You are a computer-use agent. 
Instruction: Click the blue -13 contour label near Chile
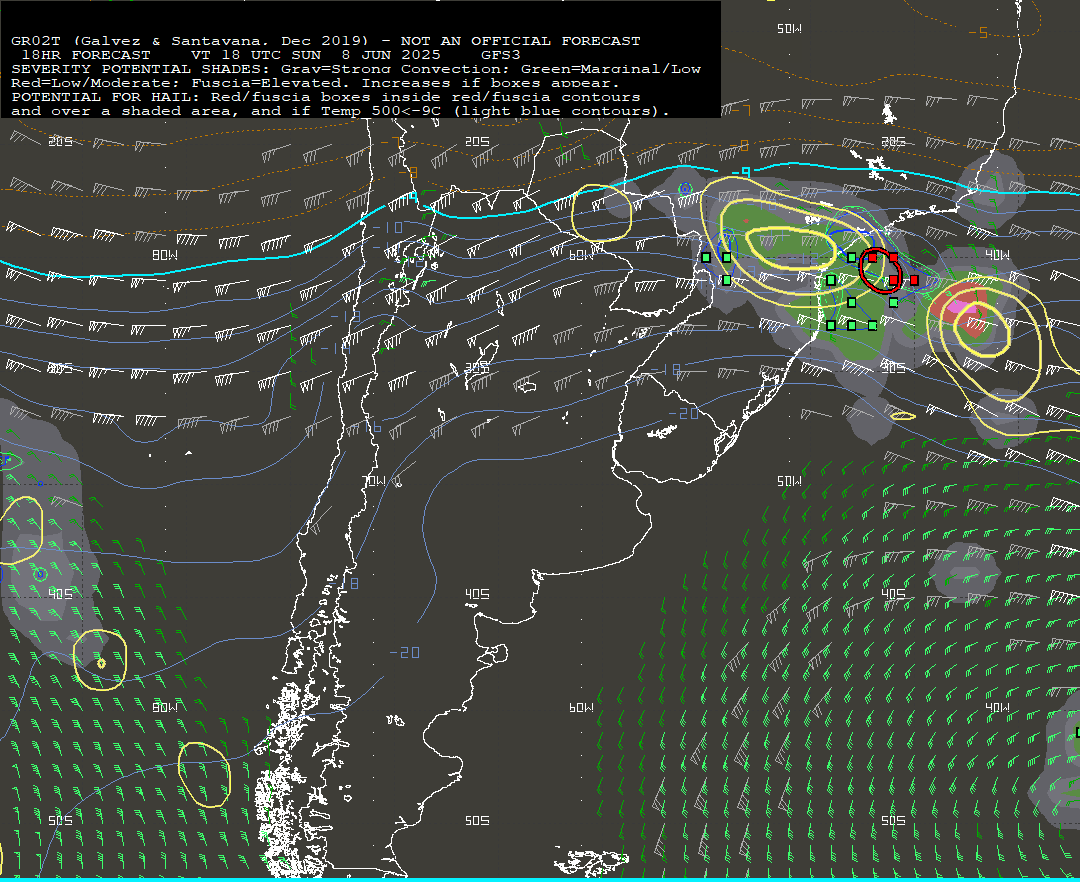pyautogui.click(x=346, y=317)
